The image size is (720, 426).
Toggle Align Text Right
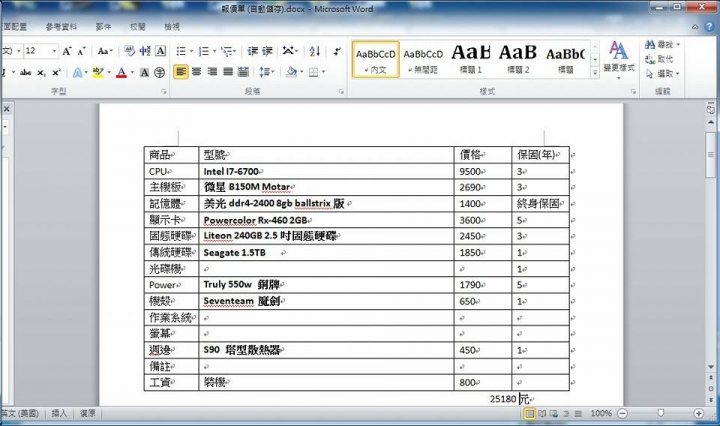212,72
